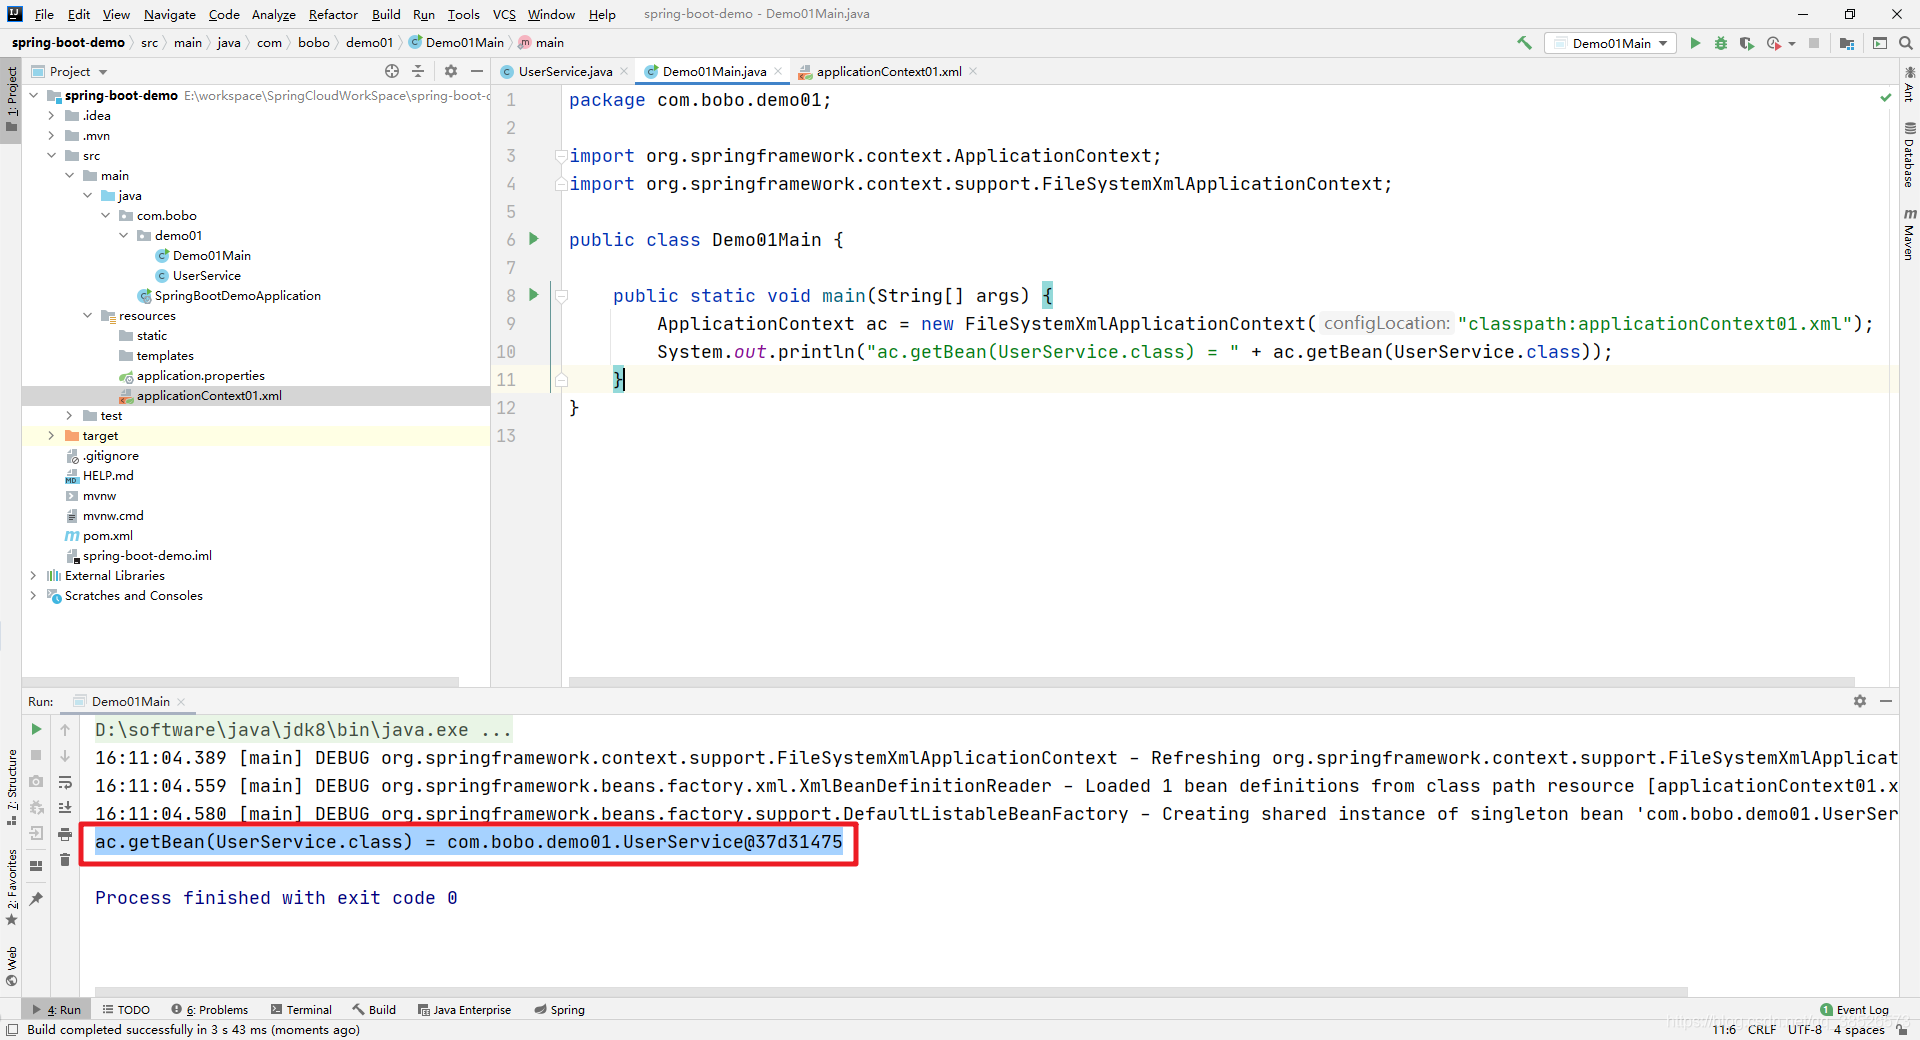
Task: Run with coverage icon in toolbar
Action: [1747, 43]
